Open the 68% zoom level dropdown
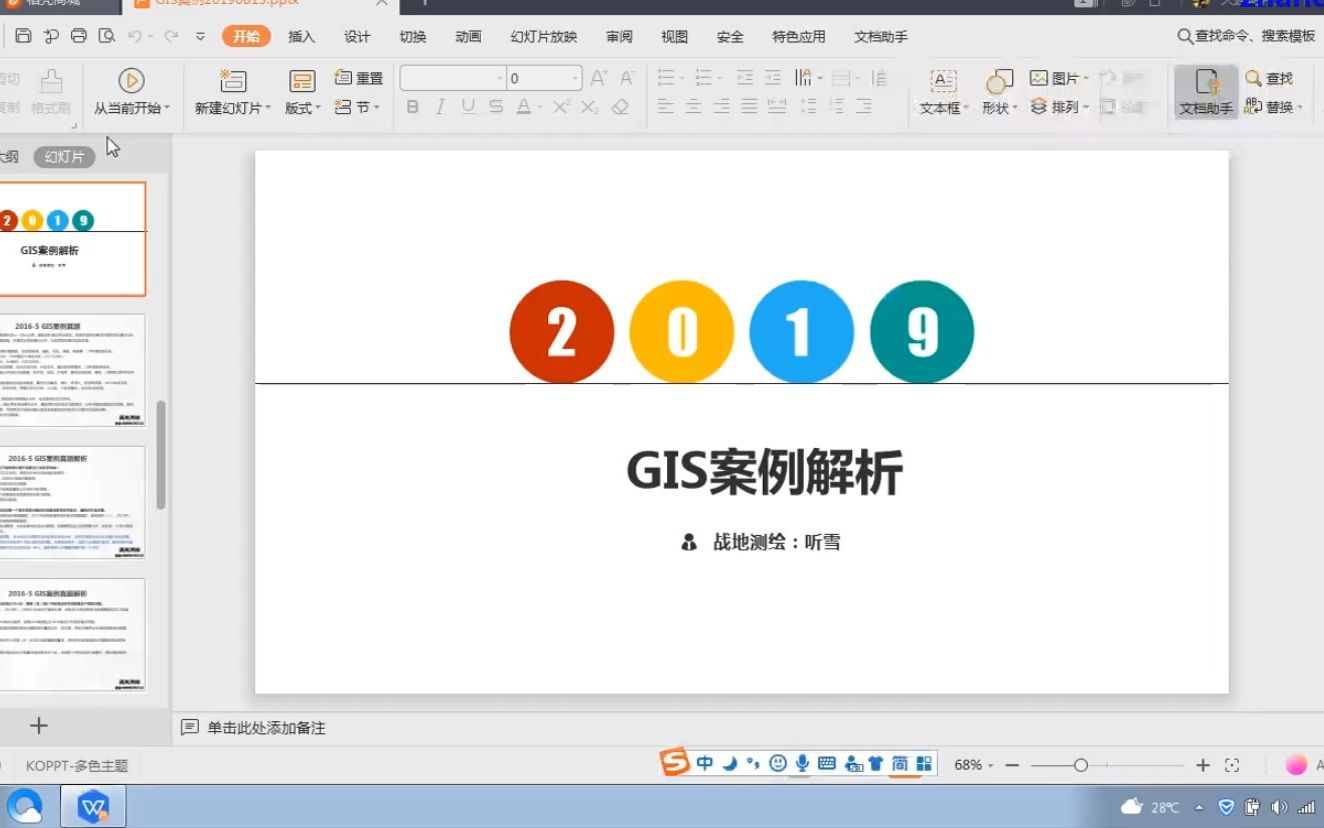1324x828 pixels. pos(973,765)
